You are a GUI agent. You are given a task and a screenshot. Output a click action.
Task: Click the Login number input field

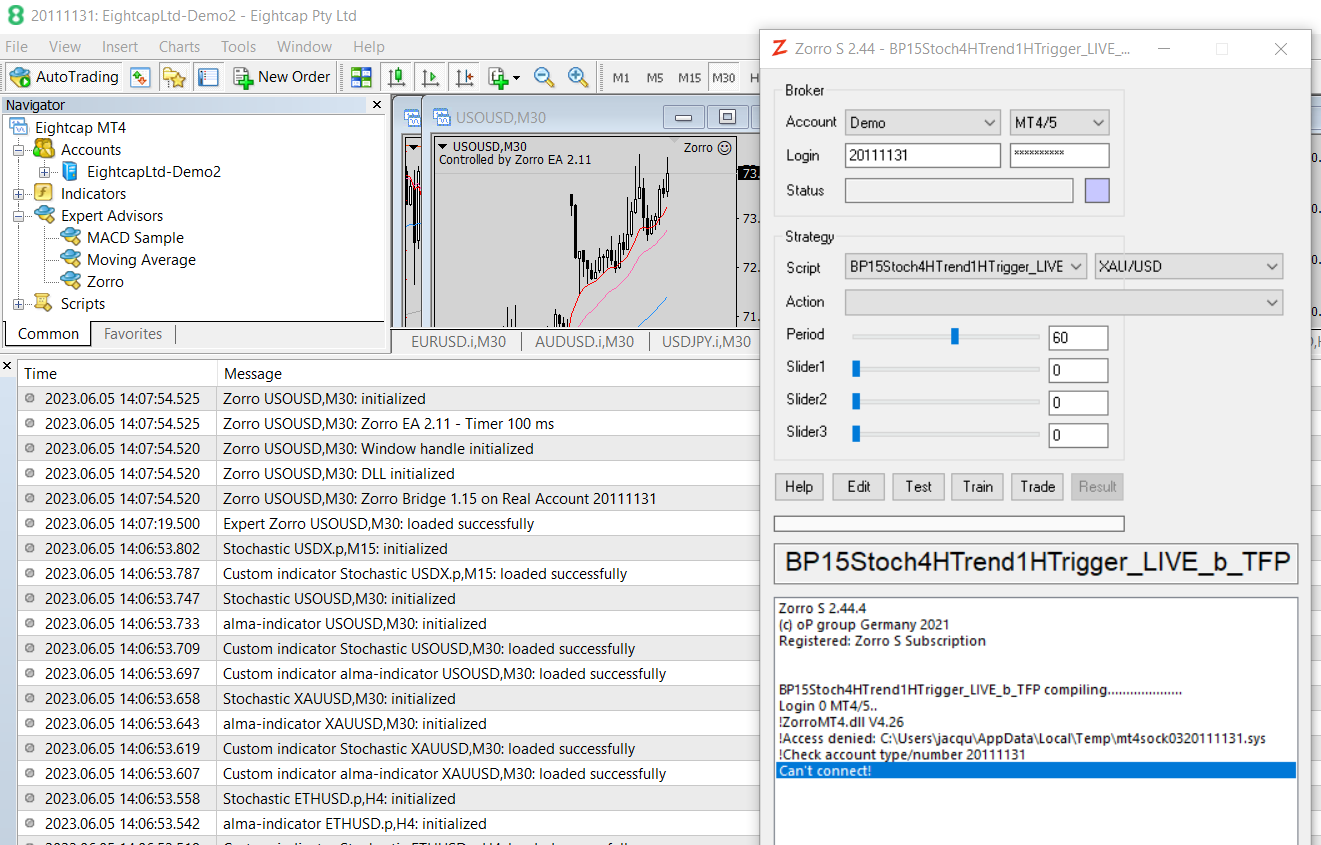pos(922,156)
